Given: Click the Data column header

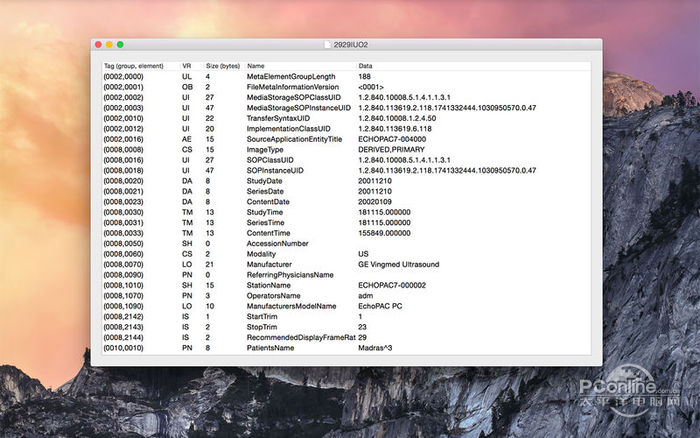Looking at the screenshot, I should coord(366,66).
